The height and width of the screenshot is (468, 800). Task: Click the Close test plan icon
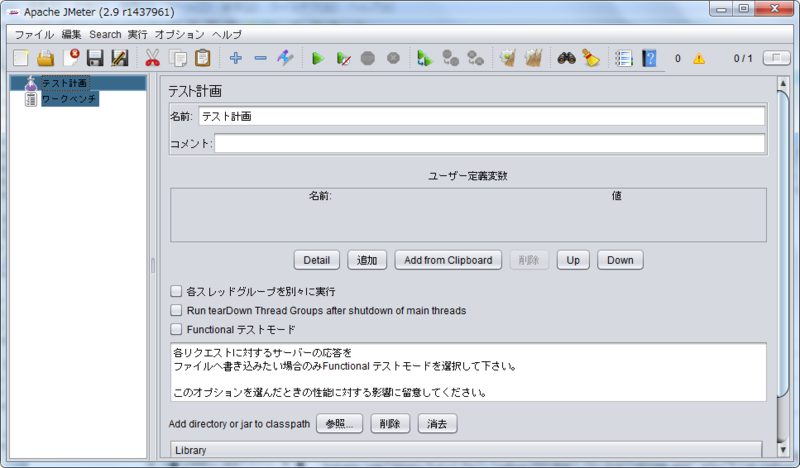pyautogui.click(x=71, y=58)
